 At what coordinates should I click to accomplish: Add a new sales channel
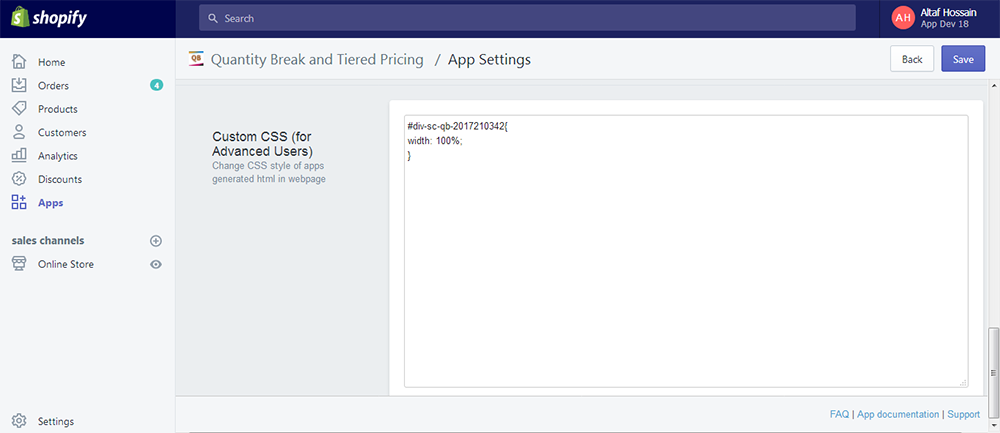pyautogui.click(x=155, y=241)
